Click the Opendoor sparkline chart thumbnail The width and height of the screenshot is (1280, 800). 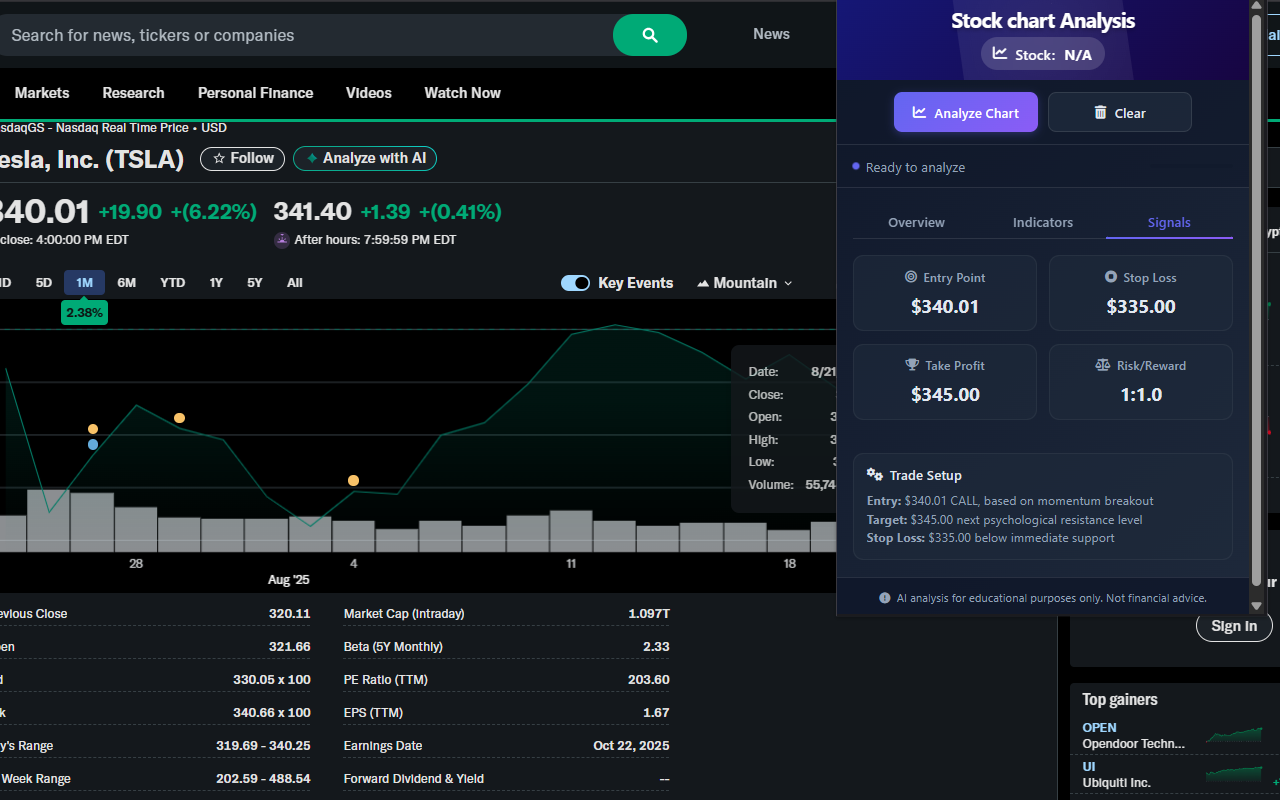[x=1233, y=735]
